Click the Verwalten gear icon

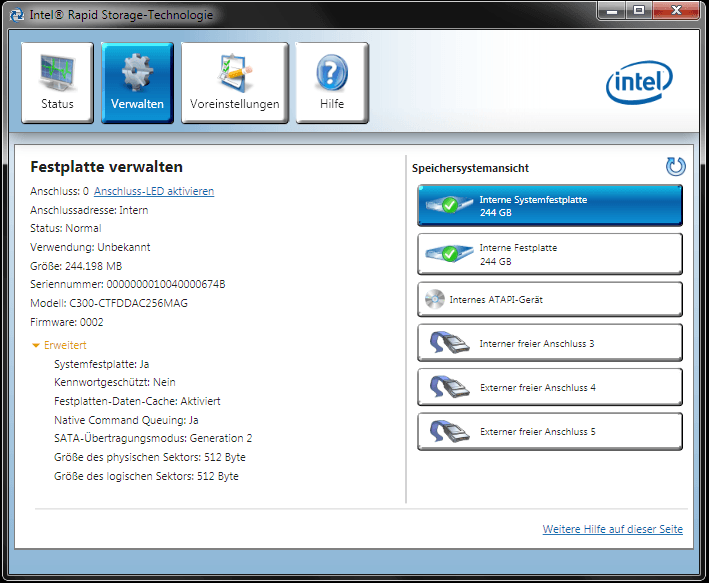[137, 71]
